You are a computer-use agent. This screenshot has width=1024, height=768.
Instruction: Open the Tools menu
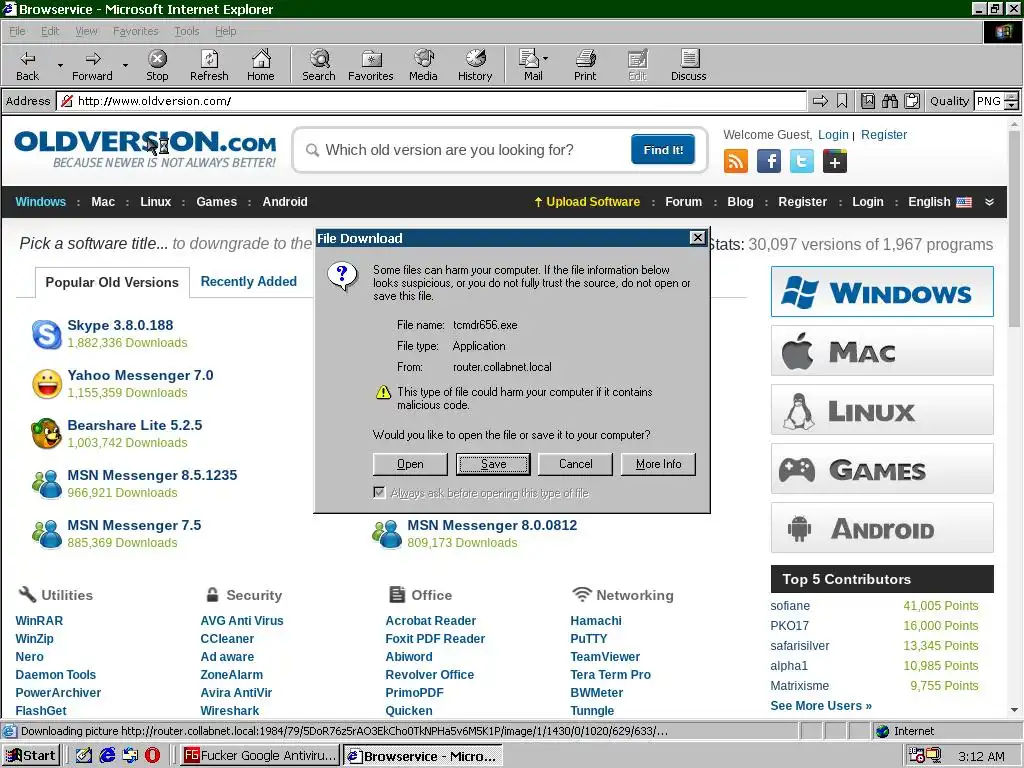click(x=187, y=31)
